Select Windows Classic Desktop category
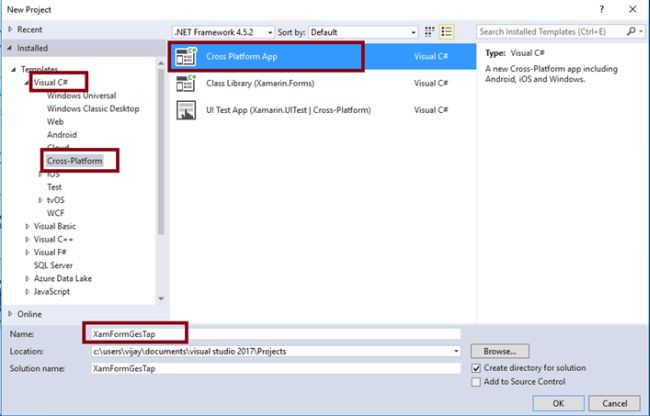Screen dimensions: 650x416 coord(93,109)
